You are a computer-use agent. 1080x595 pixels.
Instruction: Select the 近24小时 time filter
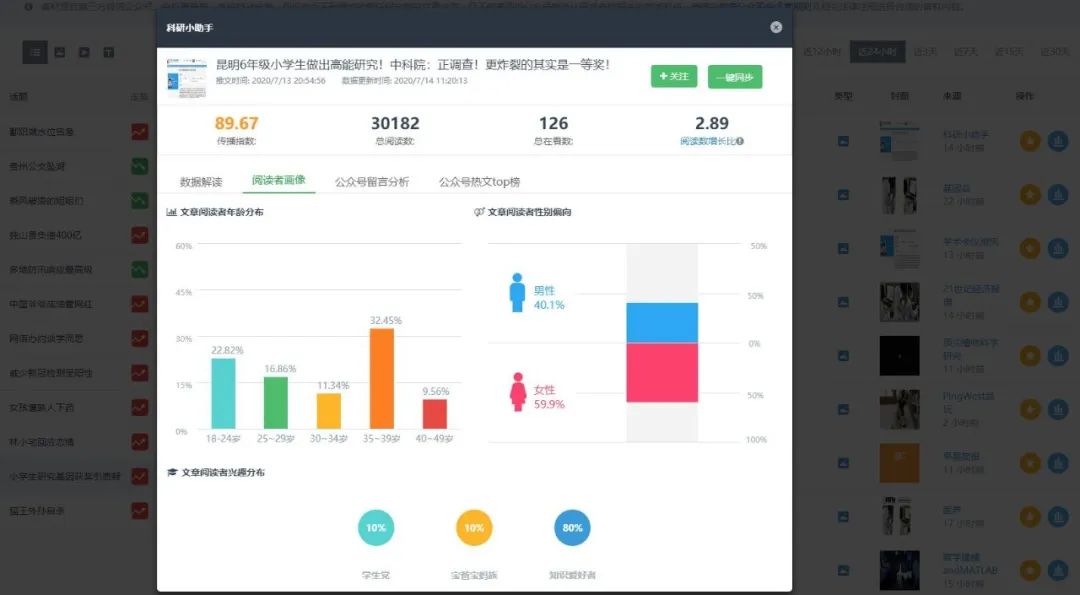(877, 52)
